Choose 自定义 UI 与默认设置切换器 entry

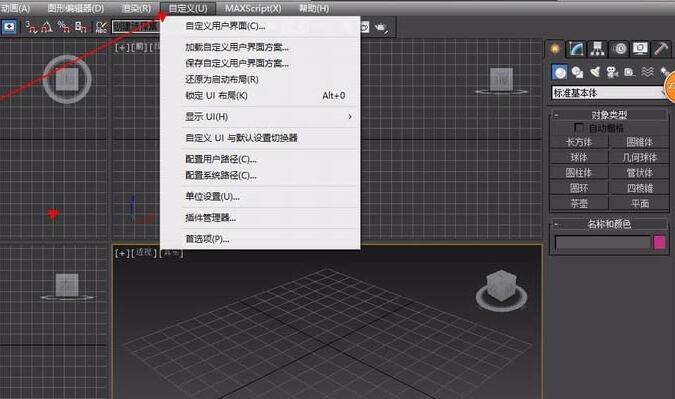tap(260, 138)
